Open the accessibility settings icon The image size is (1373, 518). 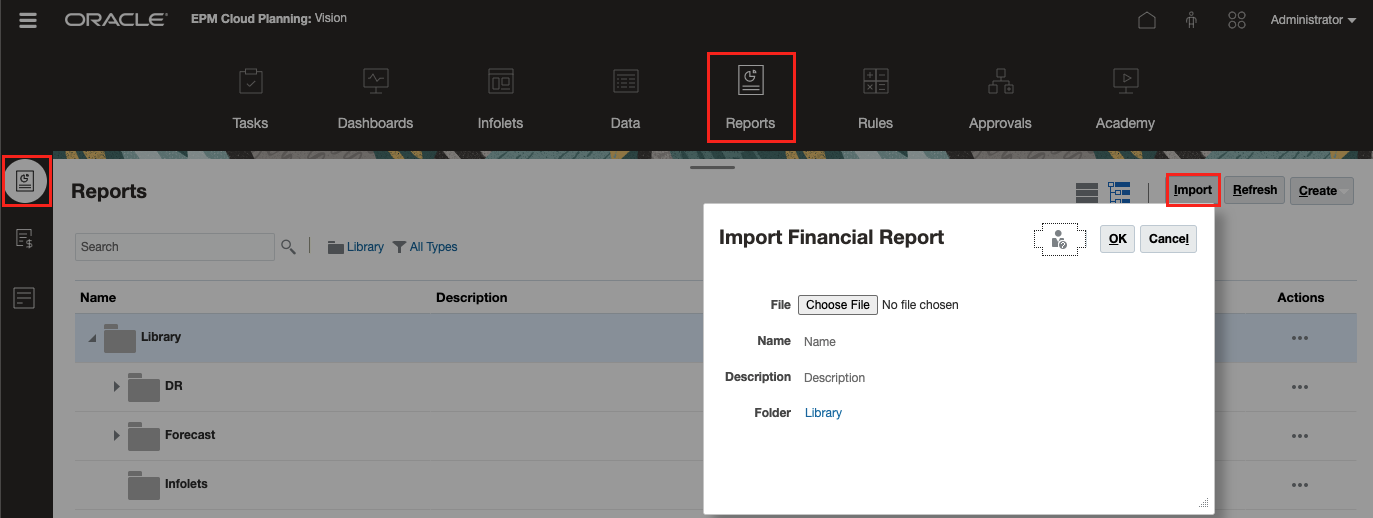(1191, 20)
